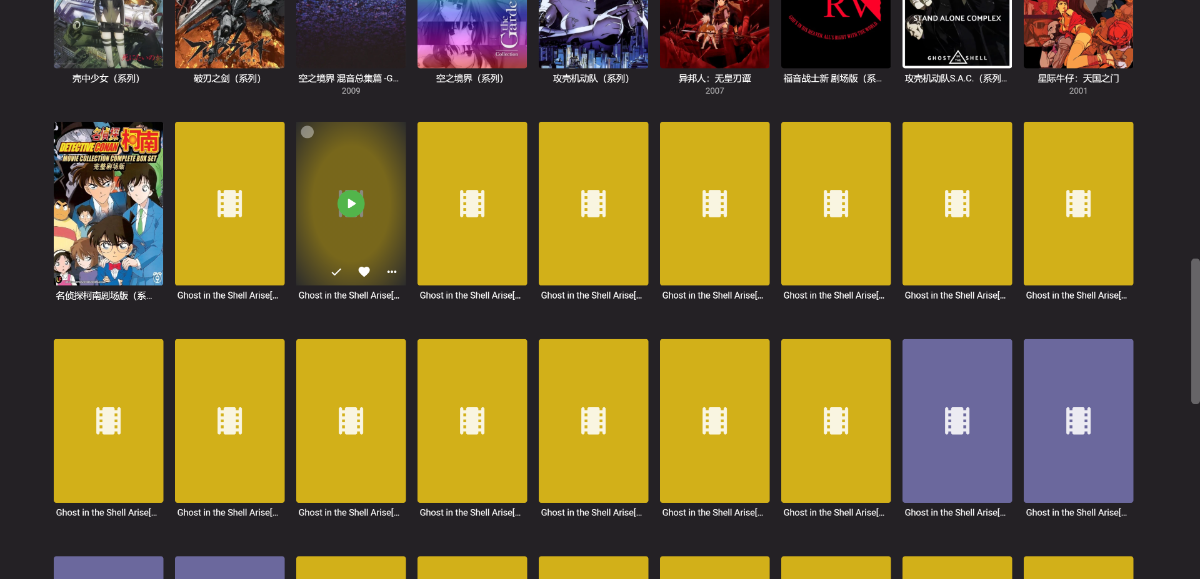Open the Detective Conan movie collection poster
This screenshot has height=579, width=1200.
108,204
